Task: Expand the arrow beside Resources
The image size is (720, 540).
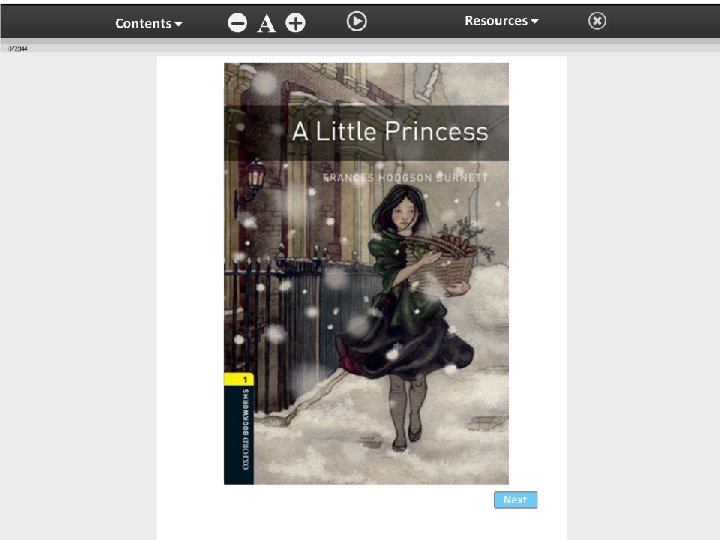Action: [535, 21]
